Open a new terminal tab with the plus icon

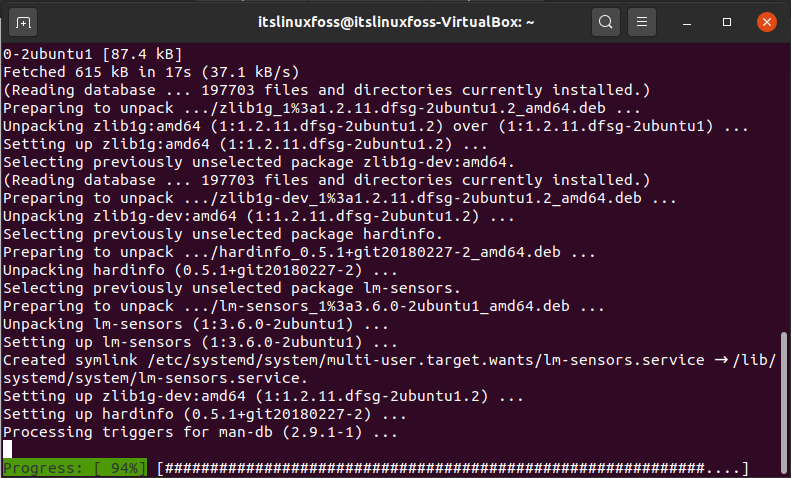click(x=23, y=23)
